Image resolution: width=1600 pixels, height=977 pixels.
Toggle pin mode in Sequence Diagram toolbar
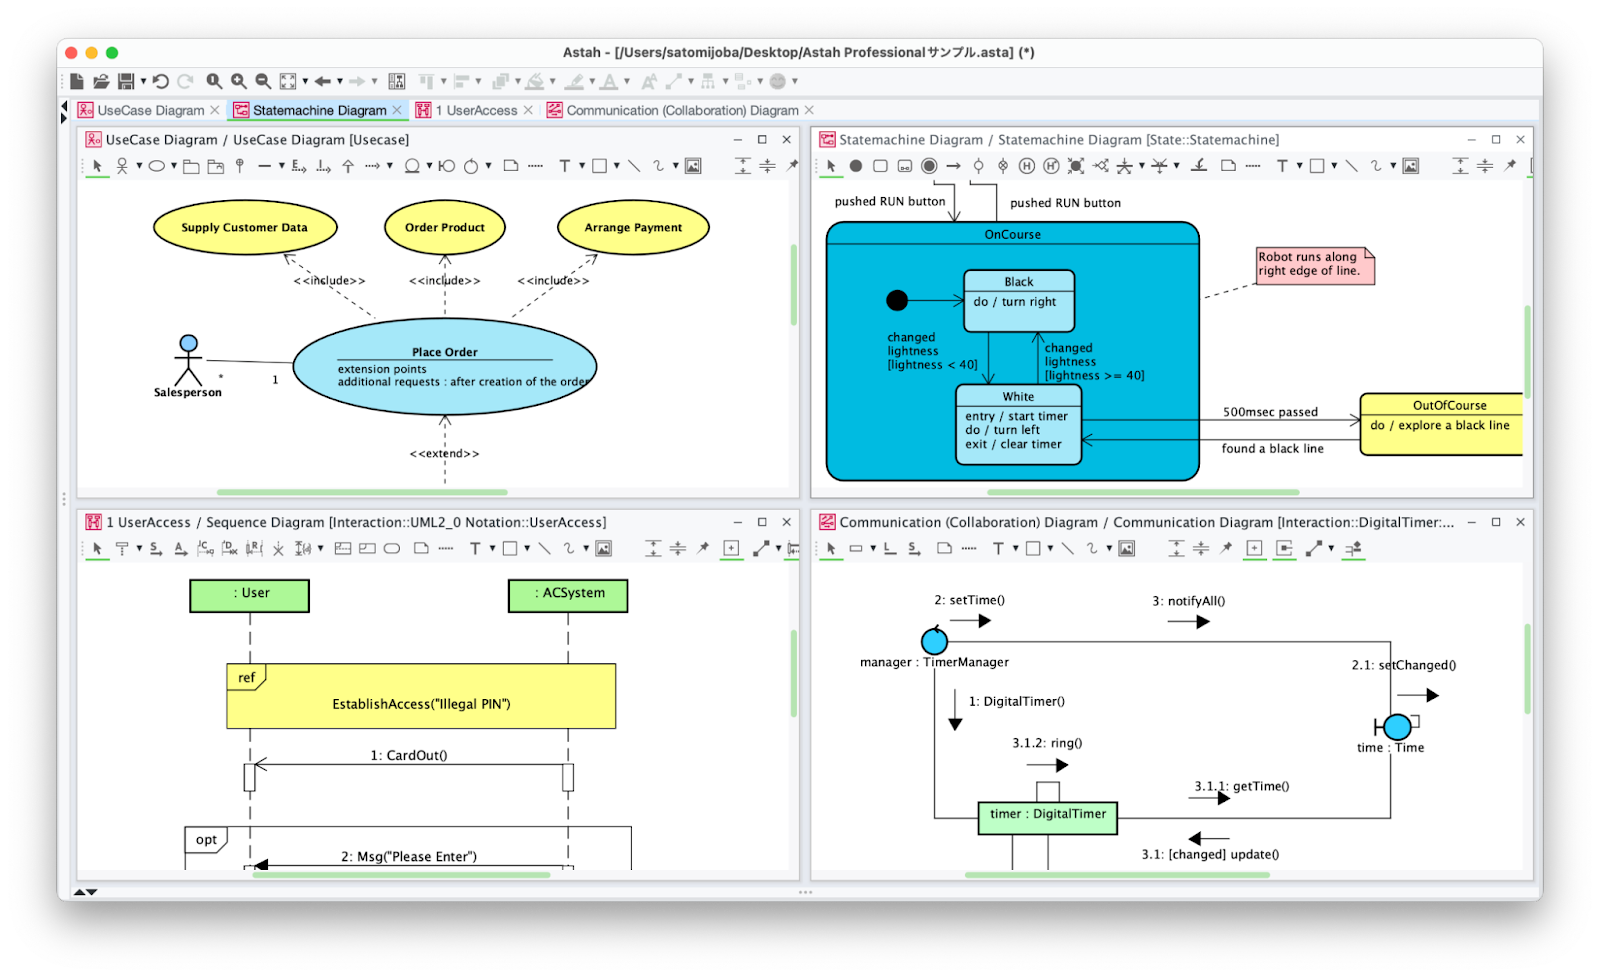(703, 548)
